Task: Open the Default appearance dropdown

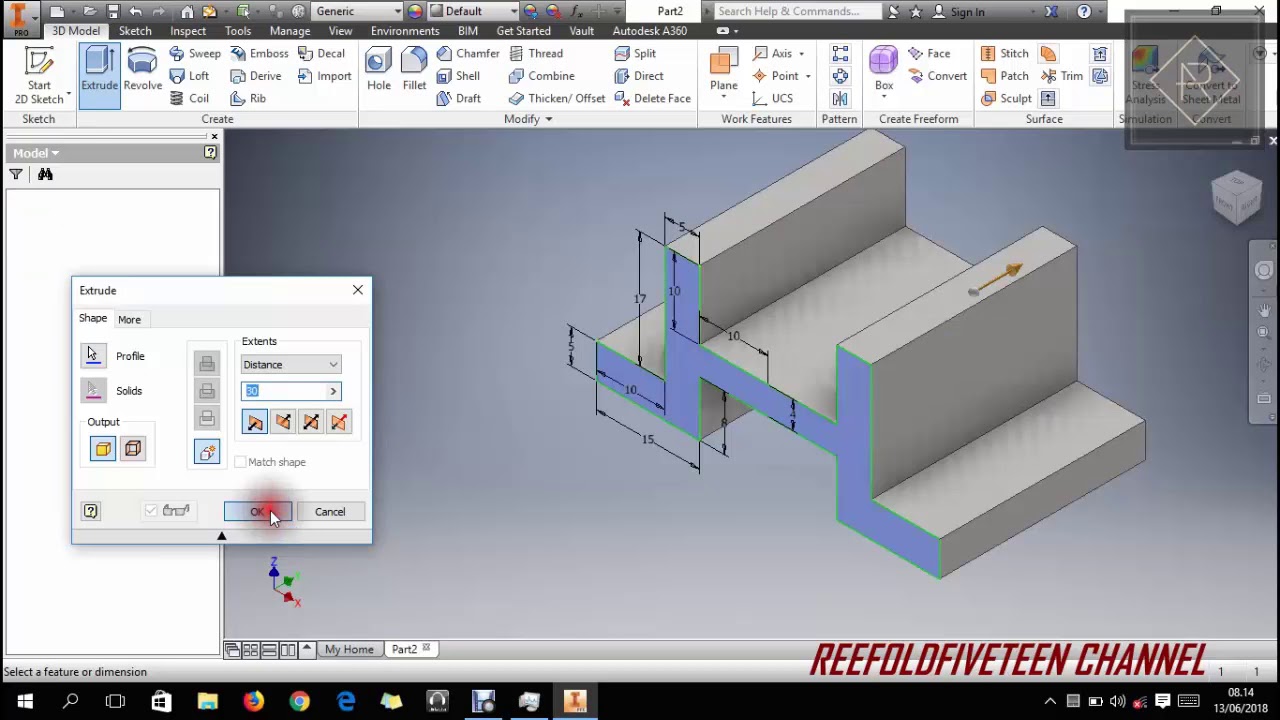Action: point(476,11)
